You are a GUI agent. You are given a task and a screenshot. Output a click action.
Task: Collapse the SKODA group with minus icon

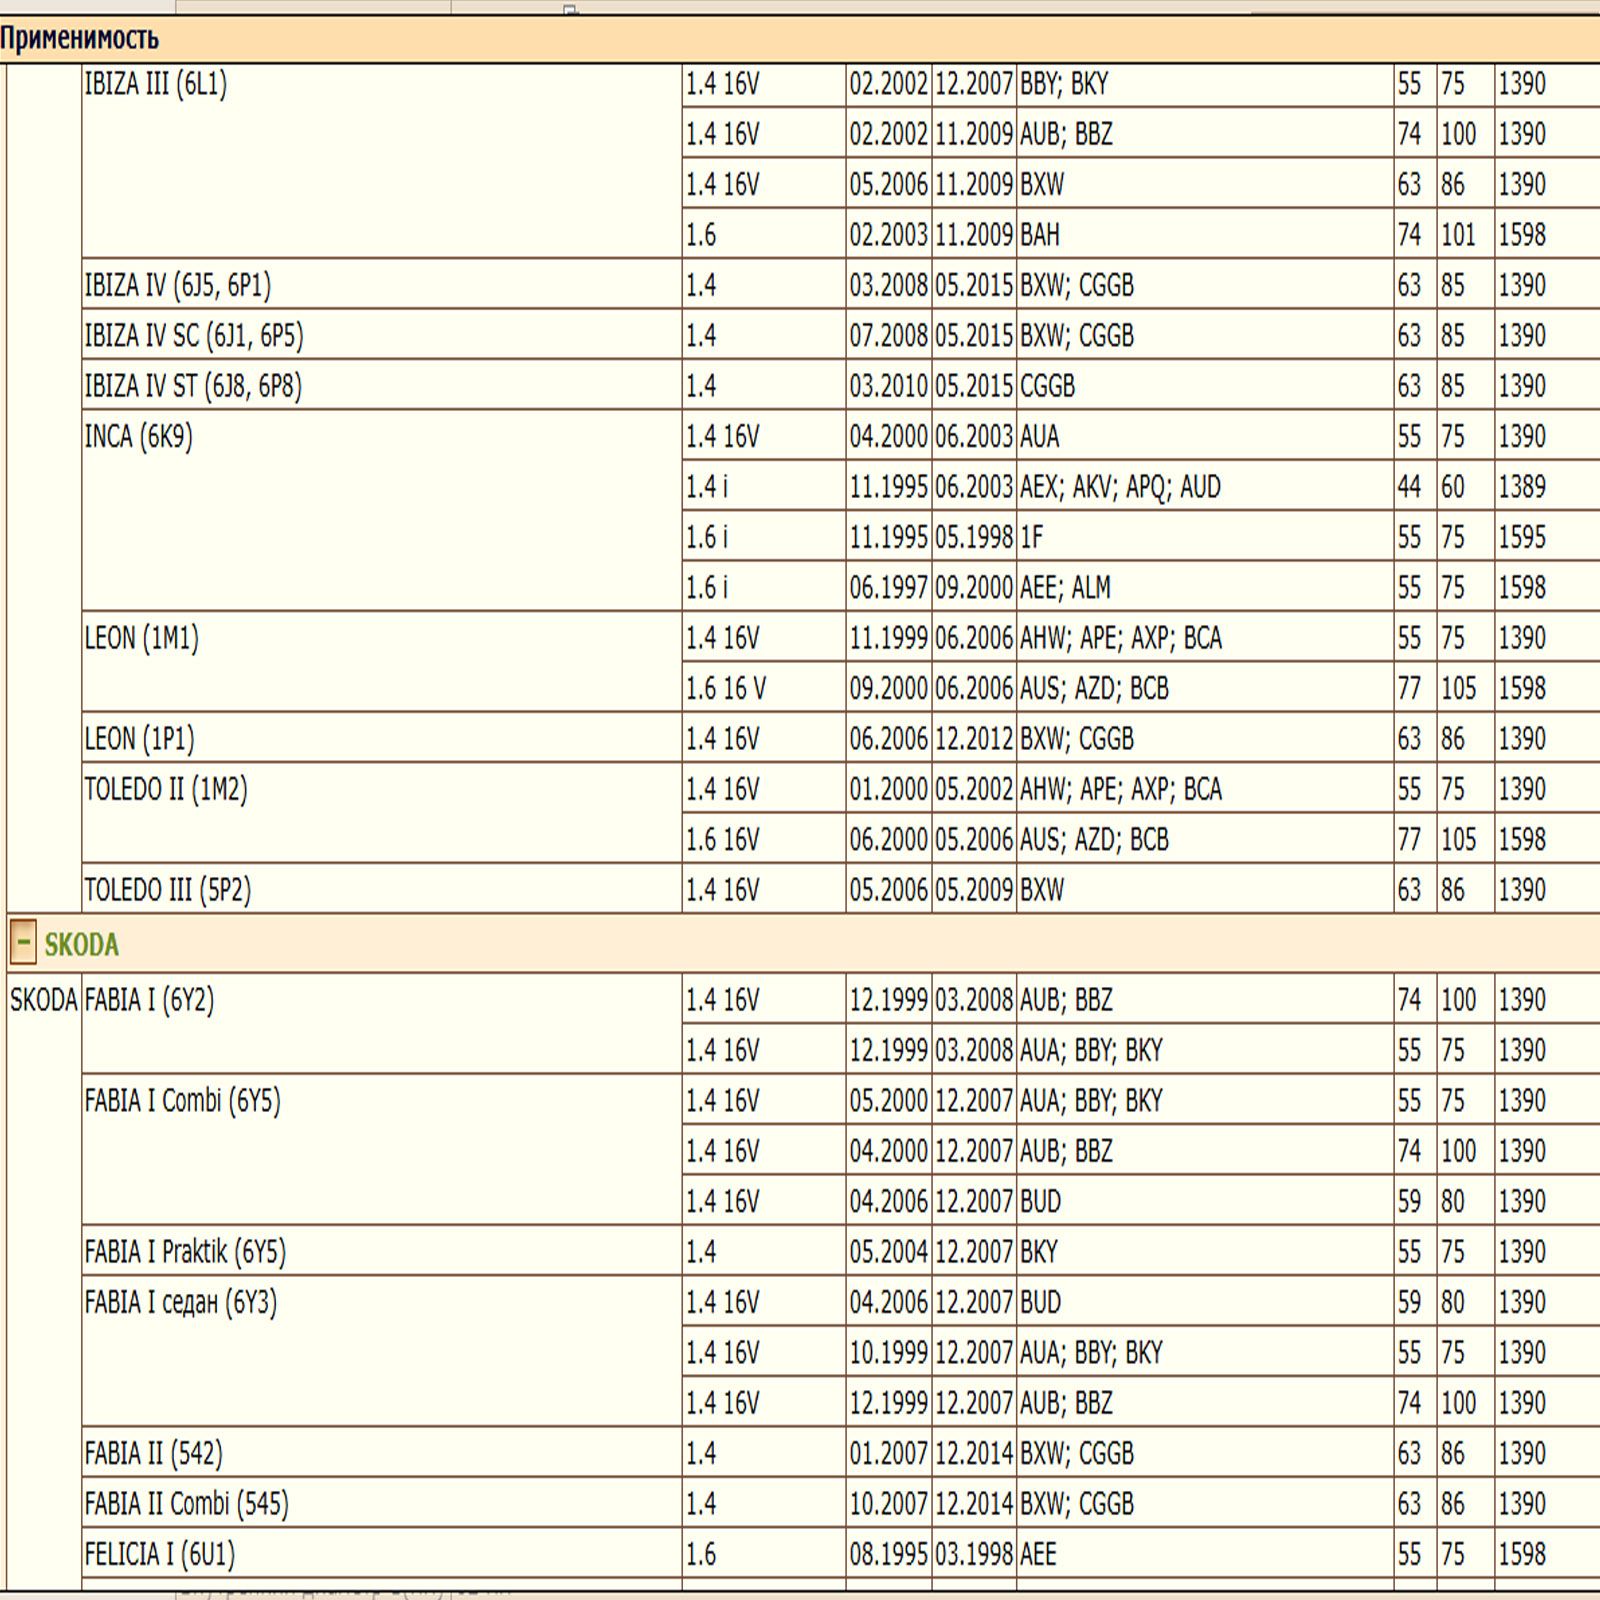23,943
